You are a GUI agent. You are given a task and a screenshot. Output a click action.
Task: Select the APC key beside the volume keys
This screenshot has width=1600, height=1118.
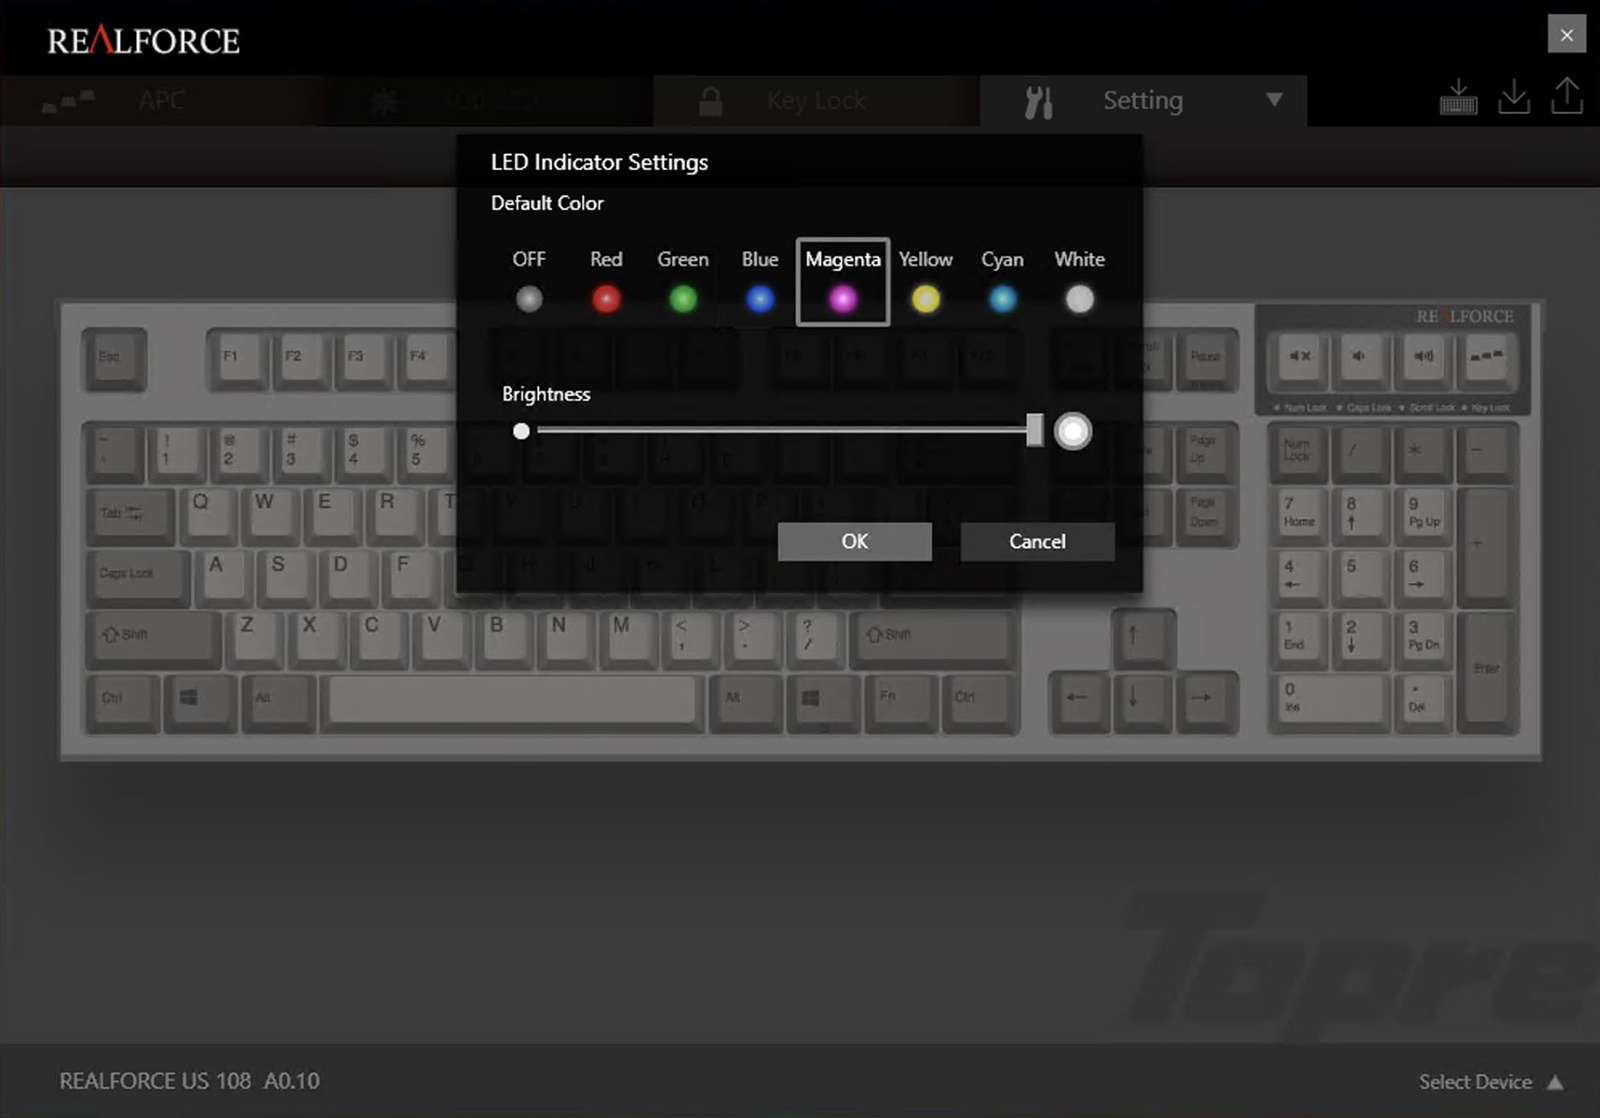1486,359
